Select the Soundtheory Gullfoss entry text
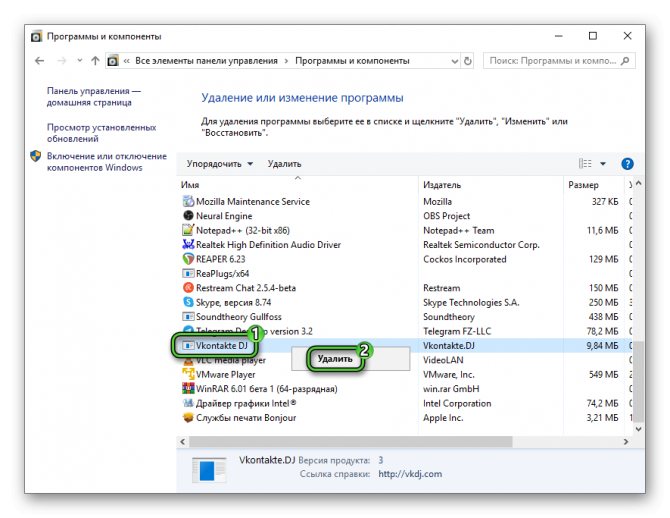 pos(239,317)
